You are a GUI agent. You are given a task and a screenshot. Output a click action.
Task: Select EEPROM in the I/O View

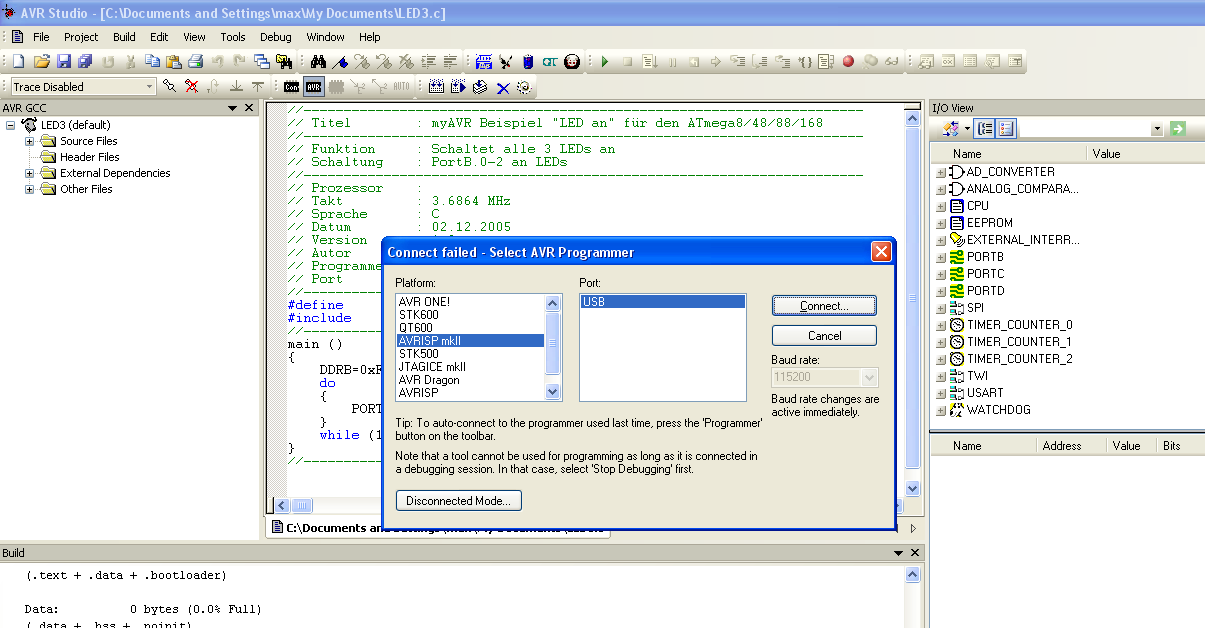989,223
